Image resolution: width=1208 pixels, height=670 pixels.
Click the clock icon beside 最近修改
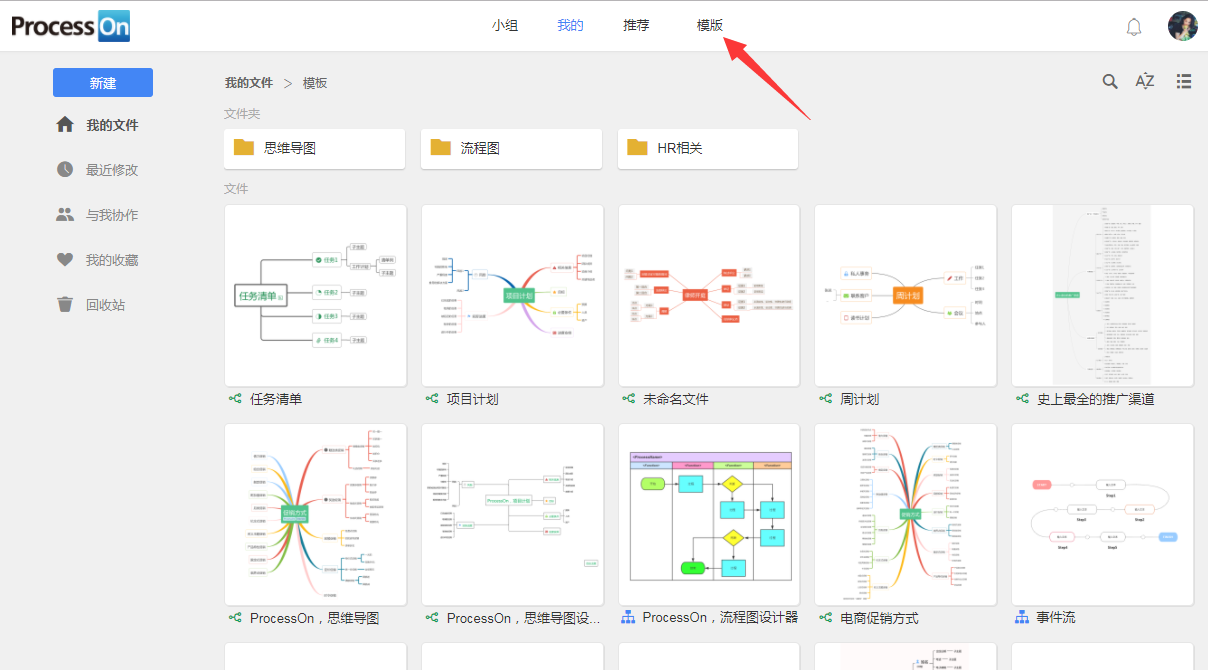point(65,170)
